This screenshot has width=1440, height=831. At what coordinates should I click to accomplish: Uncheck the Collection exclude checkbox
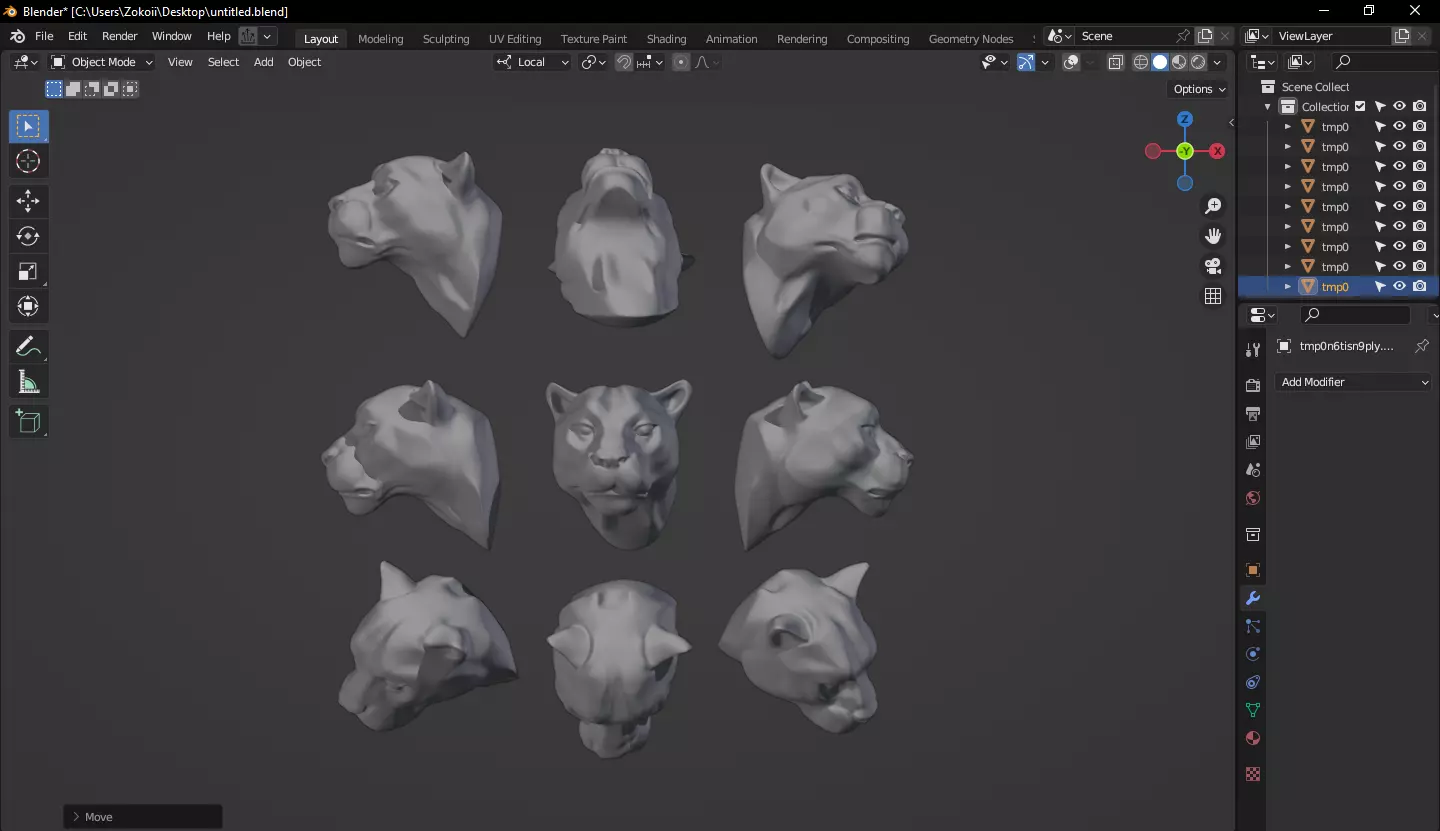tap(1360, 106)
